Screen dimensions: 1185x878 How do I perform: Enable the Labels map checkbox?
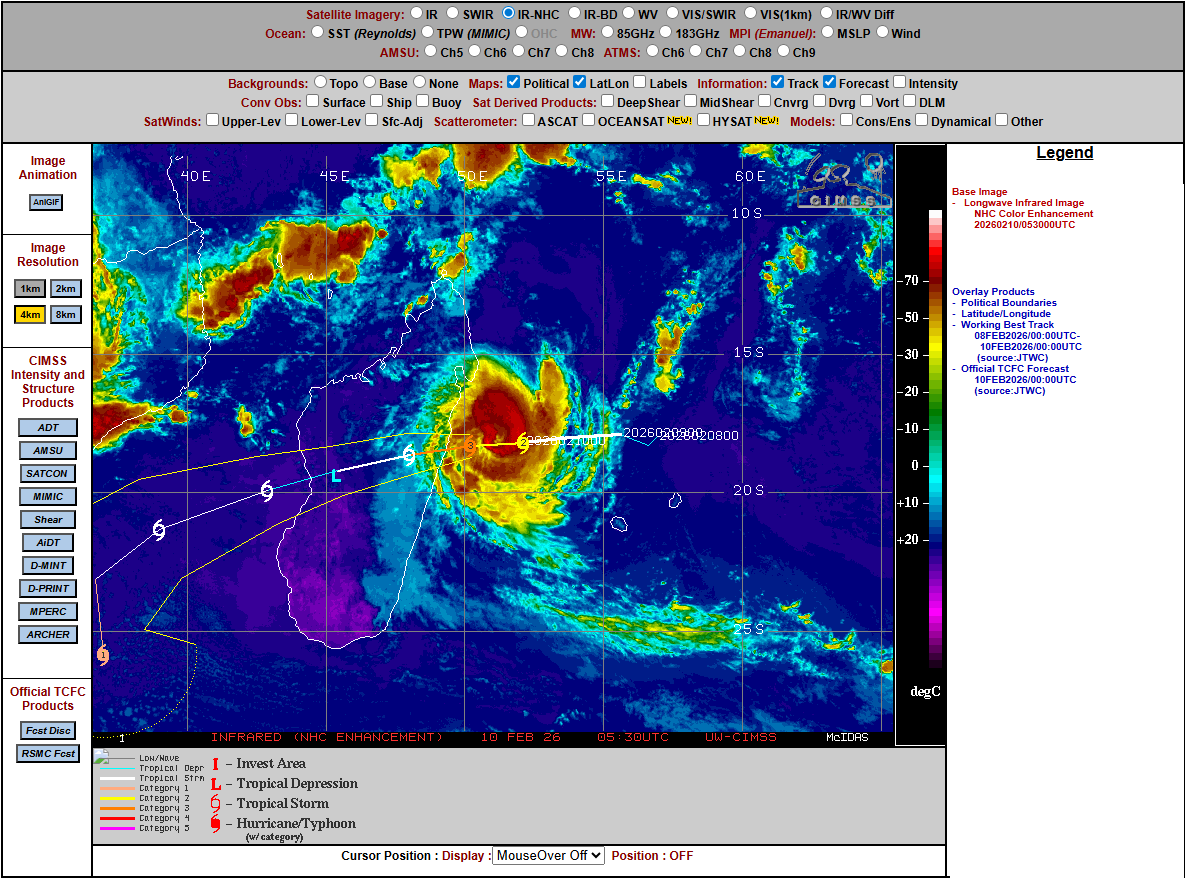coord(640,82)
